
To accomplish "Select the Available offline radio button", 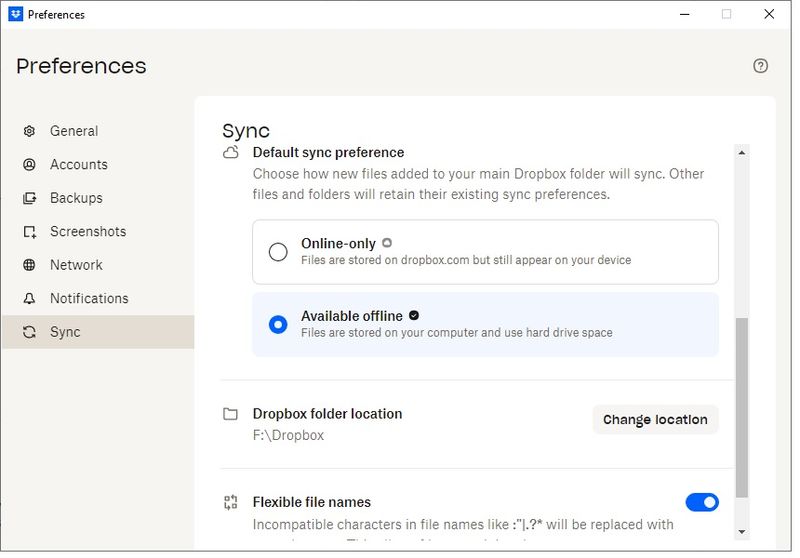I will 278,324.
